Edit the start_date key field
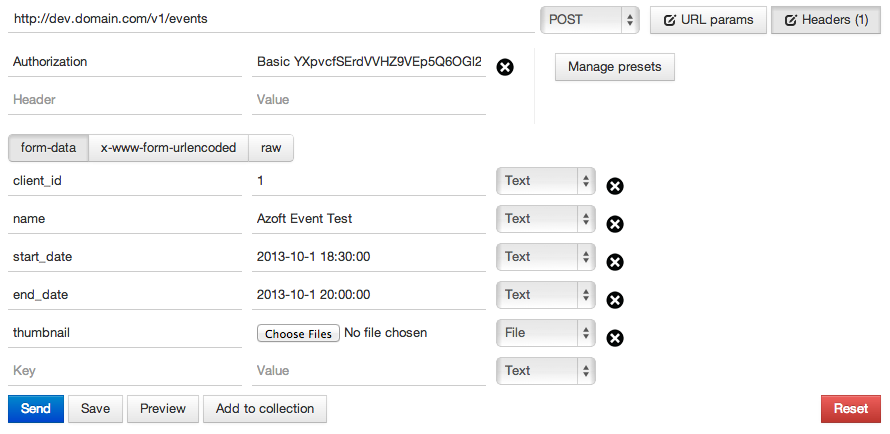The width and height of the screenshot is (890, 434). (x=125, y=258)
